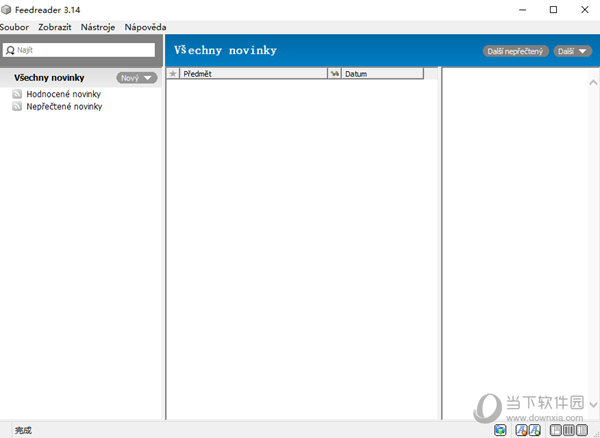Click the Hodnocené novinky feed icon
The height and width of the screenshot is (438, 600).
[17, 94]
